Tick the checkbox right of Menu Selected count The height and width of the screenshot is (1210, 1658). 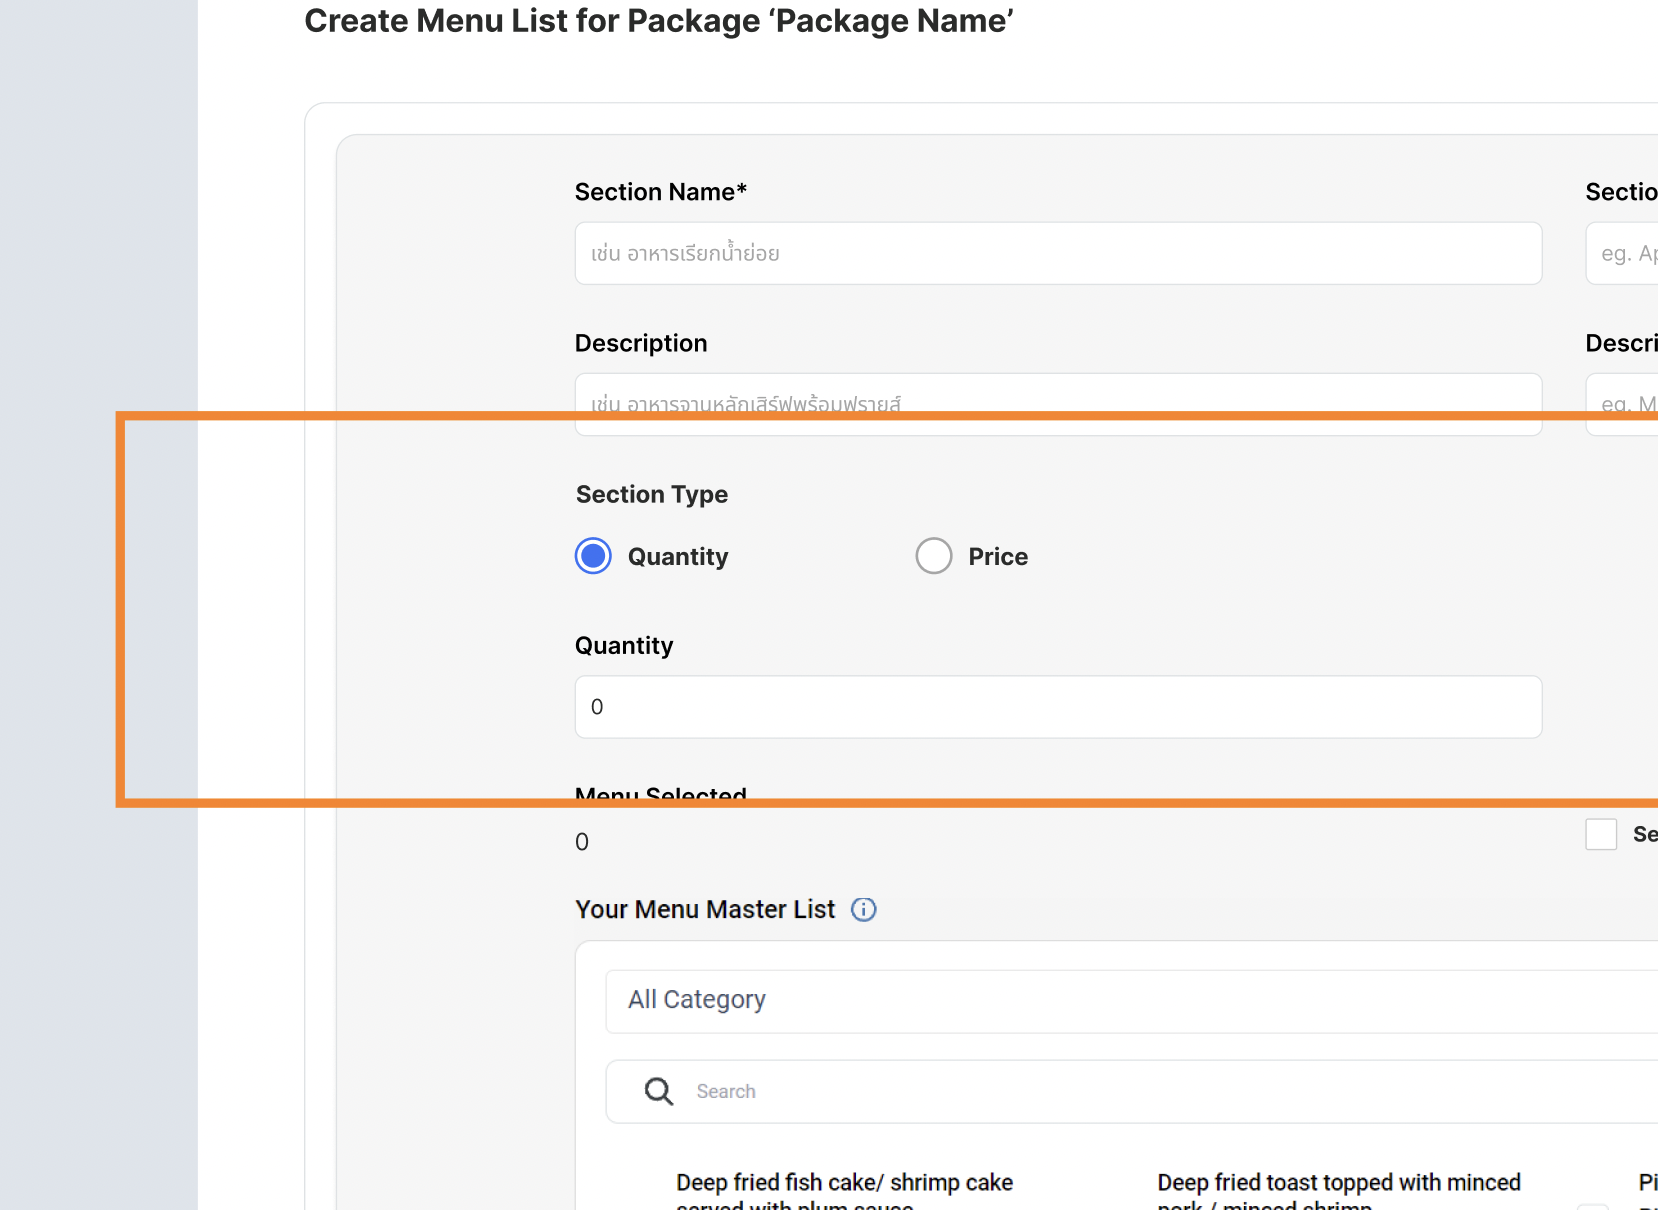pyautogui.click(x=1600, y=834)
